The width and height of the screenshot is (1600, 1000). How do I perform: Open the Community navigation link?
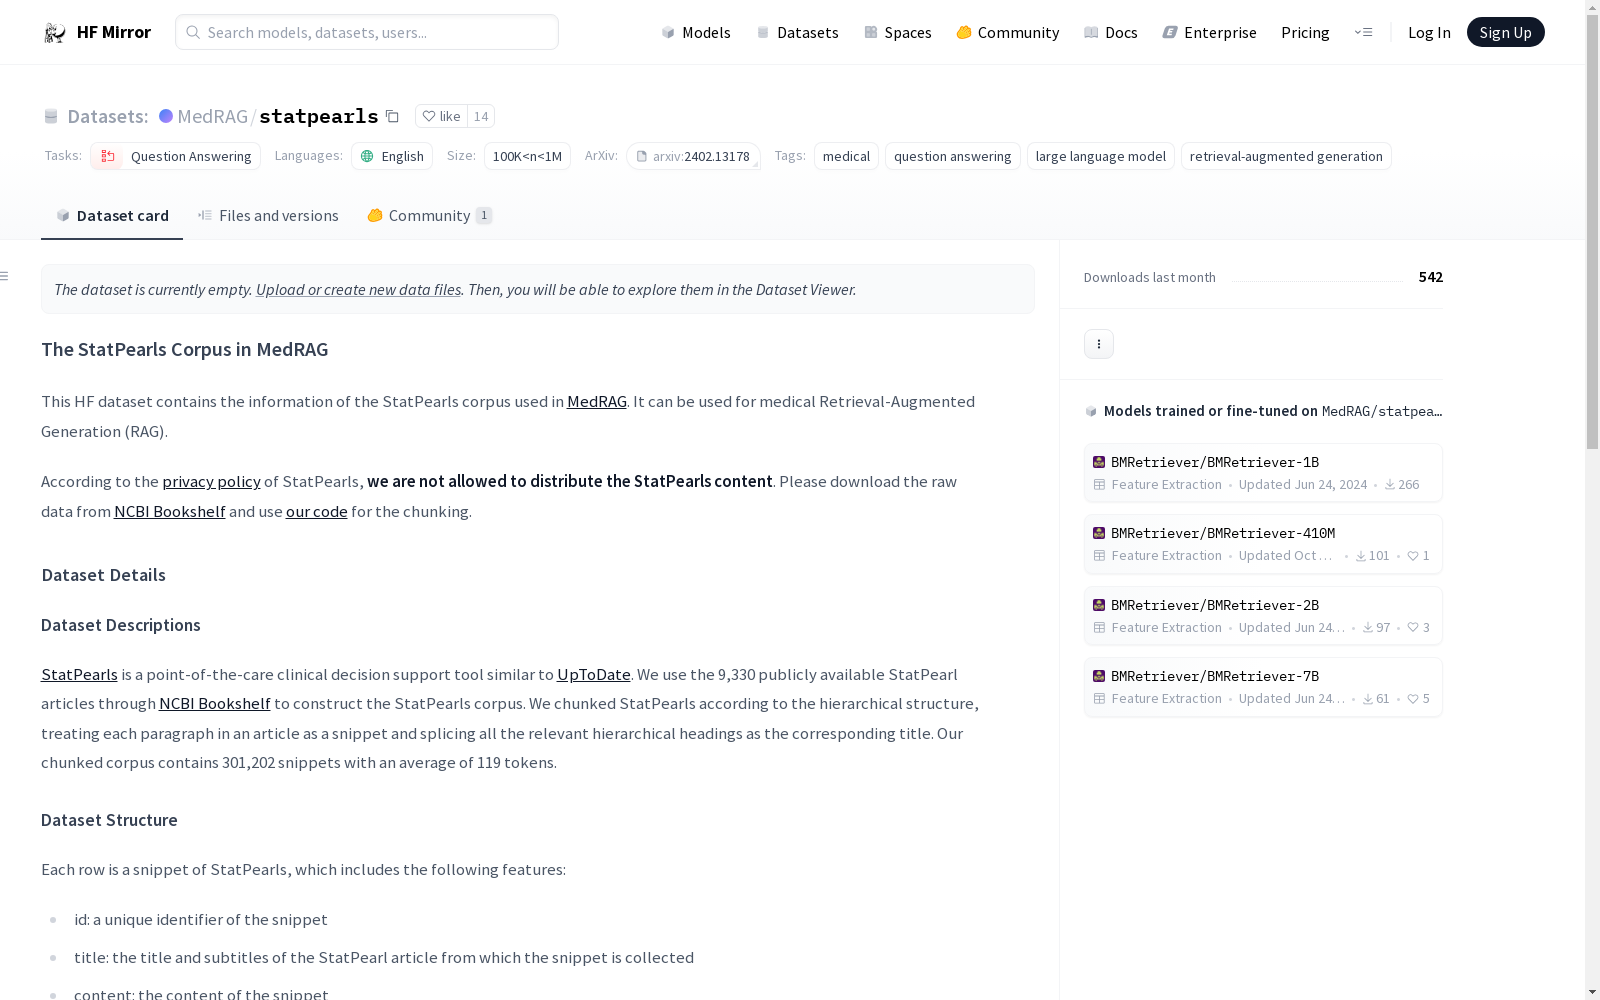(x=1008, y=32)
